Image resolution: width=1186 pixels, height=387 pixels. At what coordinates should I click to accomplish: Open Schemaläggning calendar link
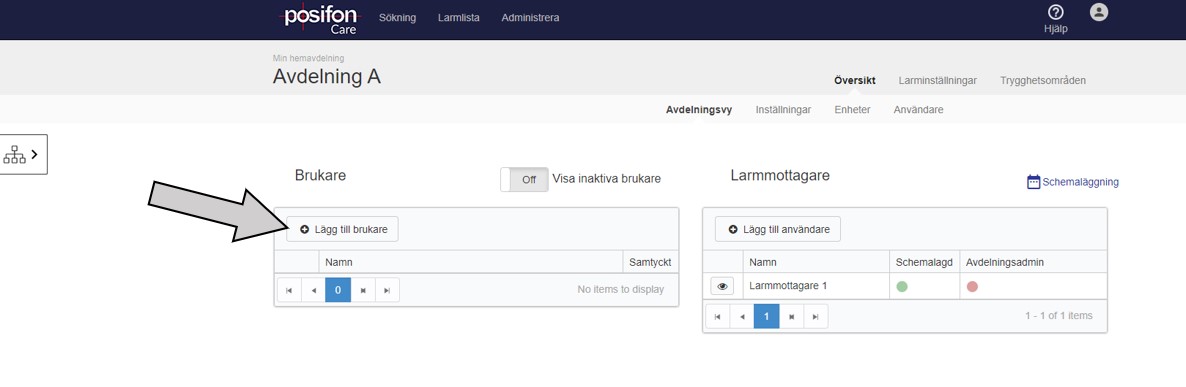pyautogui.click(x=1073, y=182)
